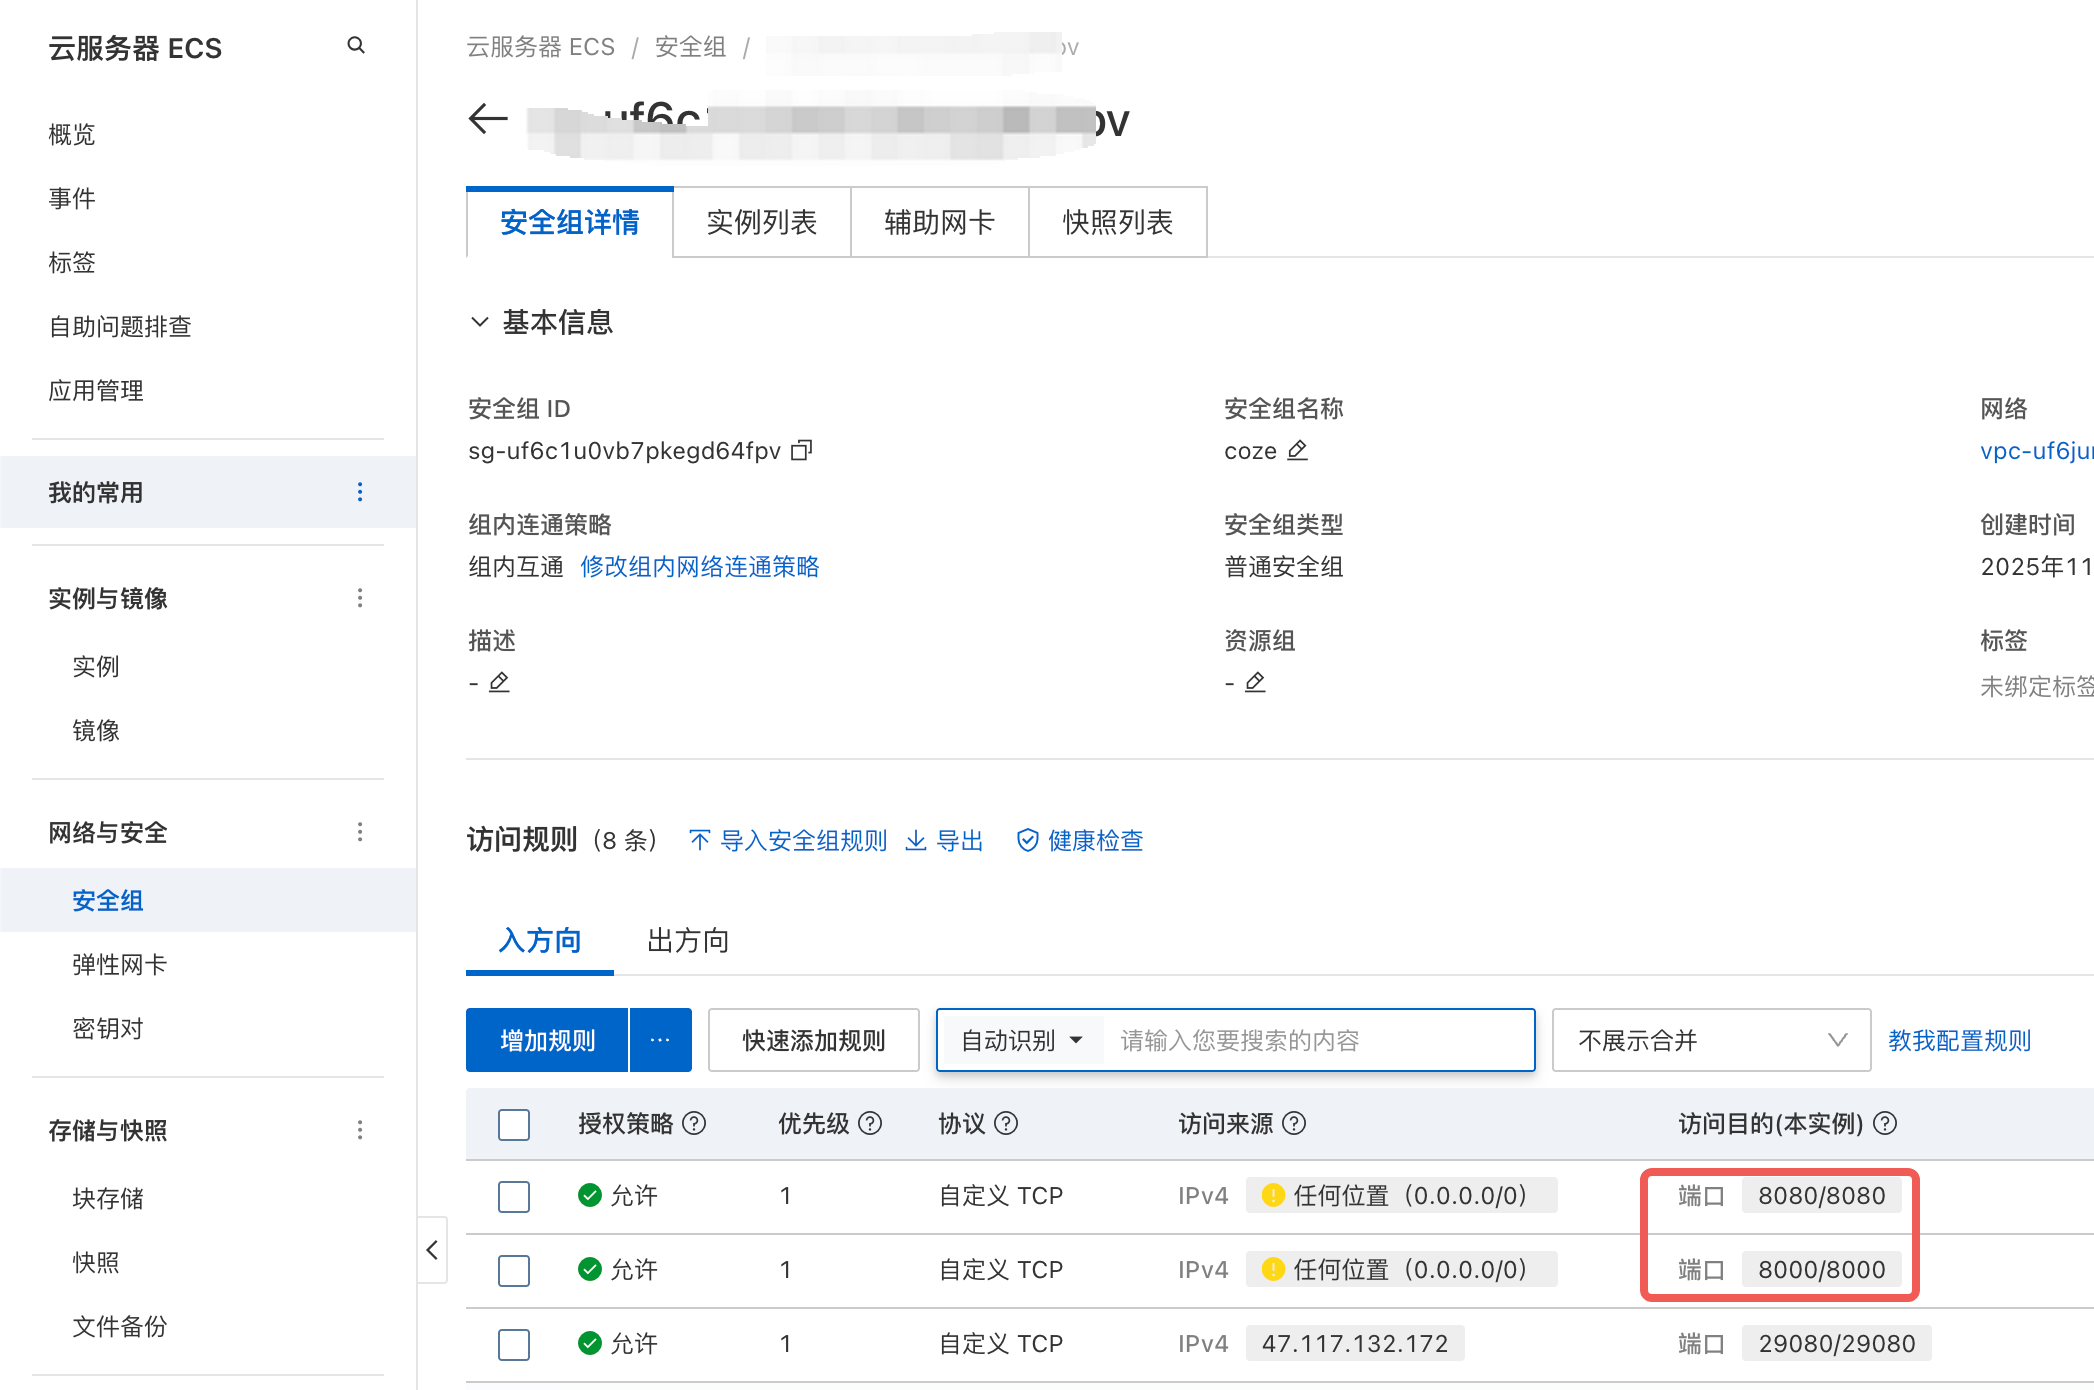
Task: Switch to the 出方向 rules tab
Action: [x=688, y=940]
